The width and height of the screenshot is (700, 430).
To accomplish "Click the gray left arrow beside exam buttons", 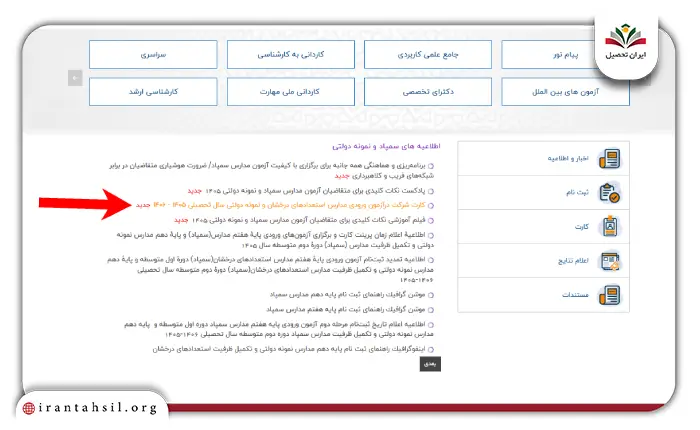I will (x=75, y=78).
